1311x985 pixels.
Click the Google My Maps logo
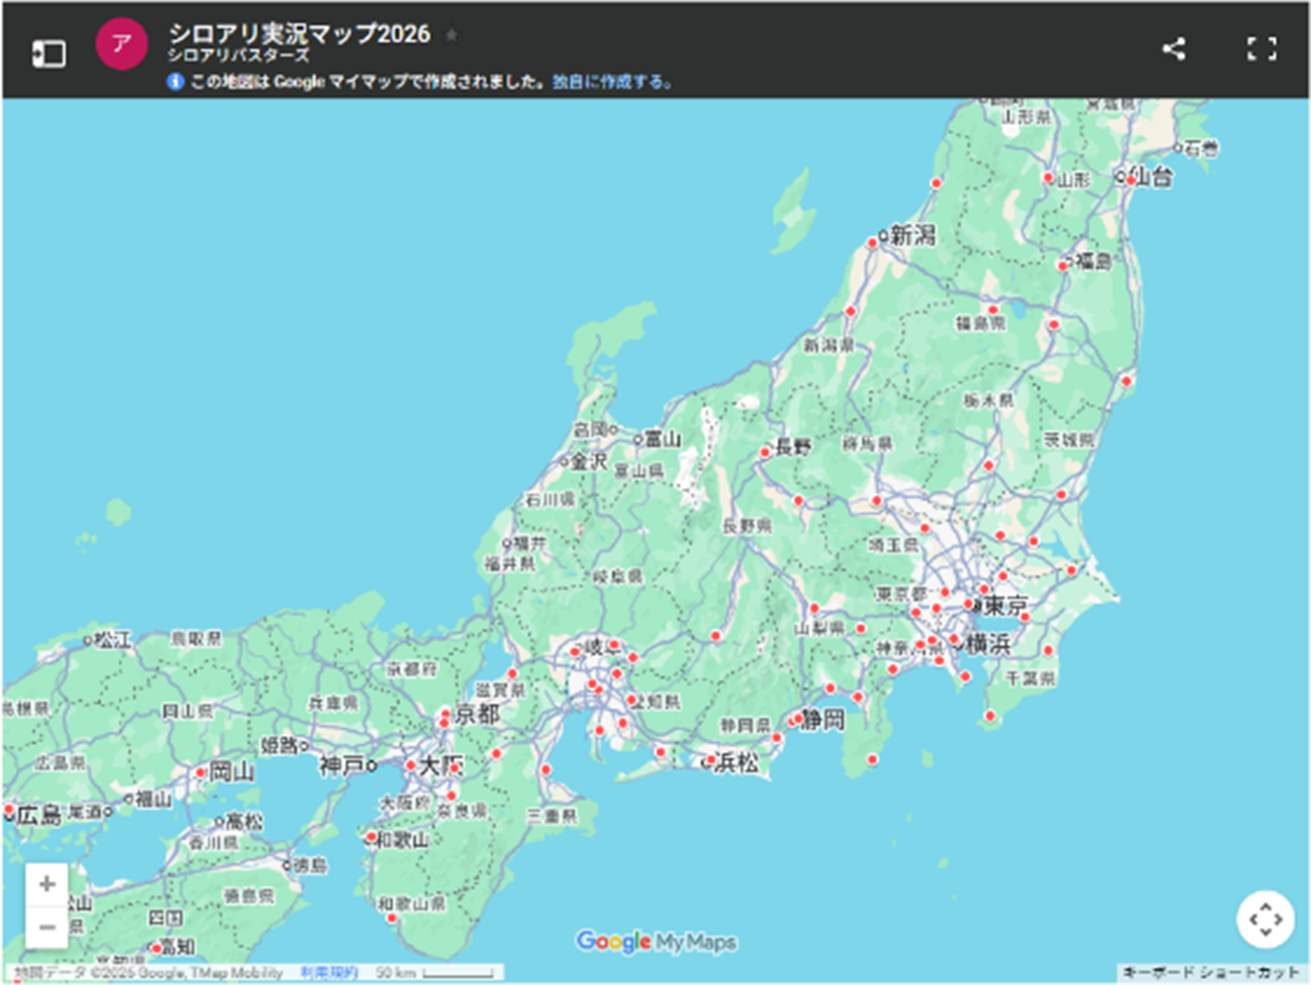656,941
